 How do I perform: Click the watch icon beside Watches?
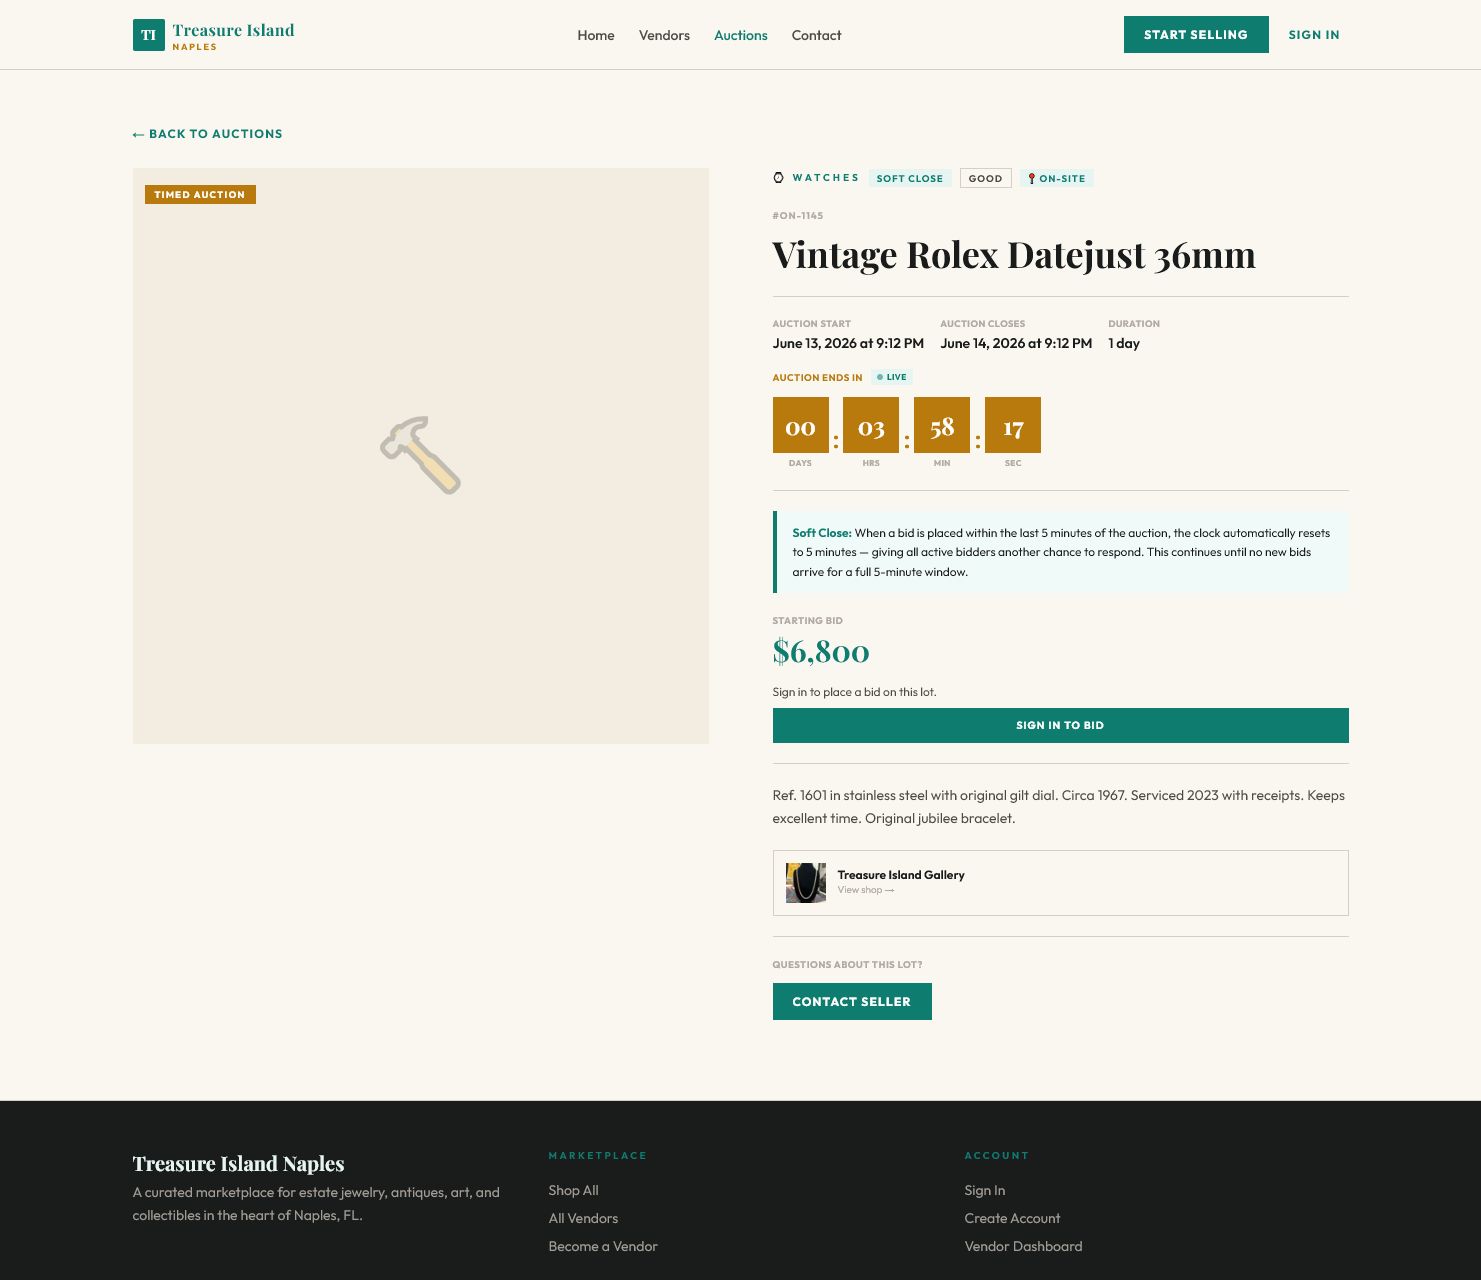779,178
